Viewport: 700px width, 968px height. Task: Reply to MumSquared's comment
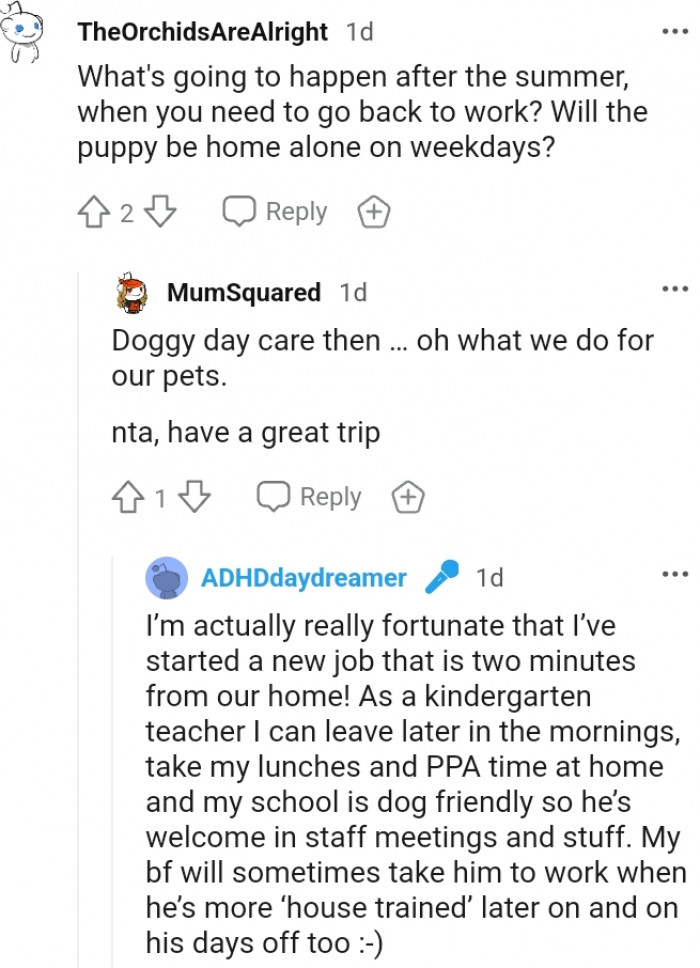point(310,496)
